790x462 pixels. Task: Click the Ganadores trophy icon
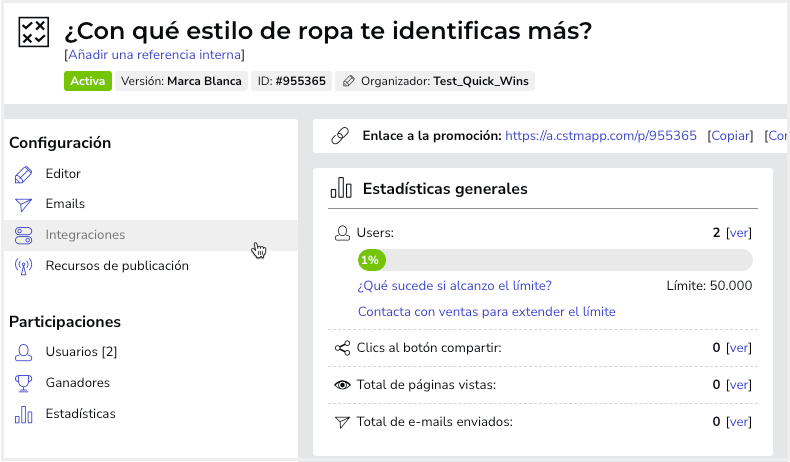23,383
